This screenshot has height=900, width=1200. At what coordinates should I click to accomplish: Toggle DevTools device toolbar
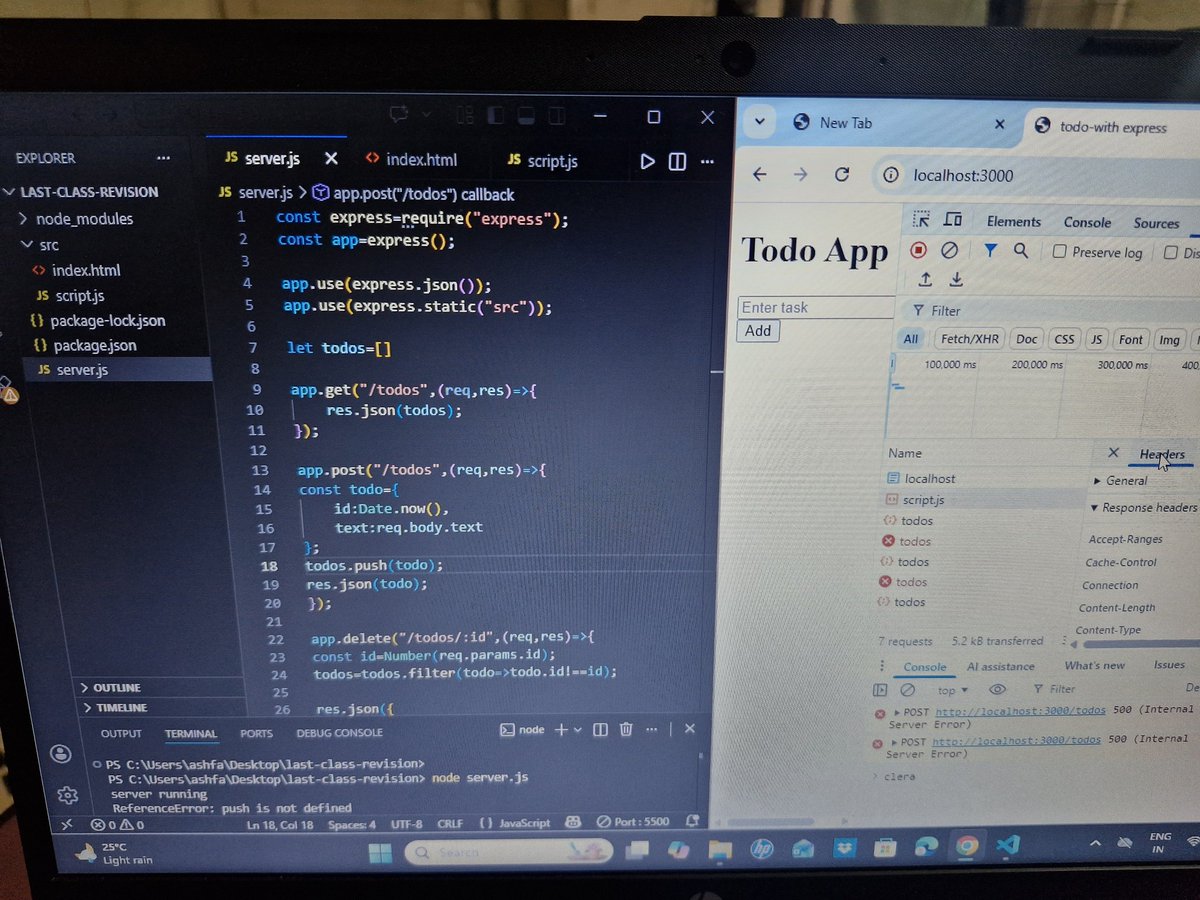[x=953, y=220]
